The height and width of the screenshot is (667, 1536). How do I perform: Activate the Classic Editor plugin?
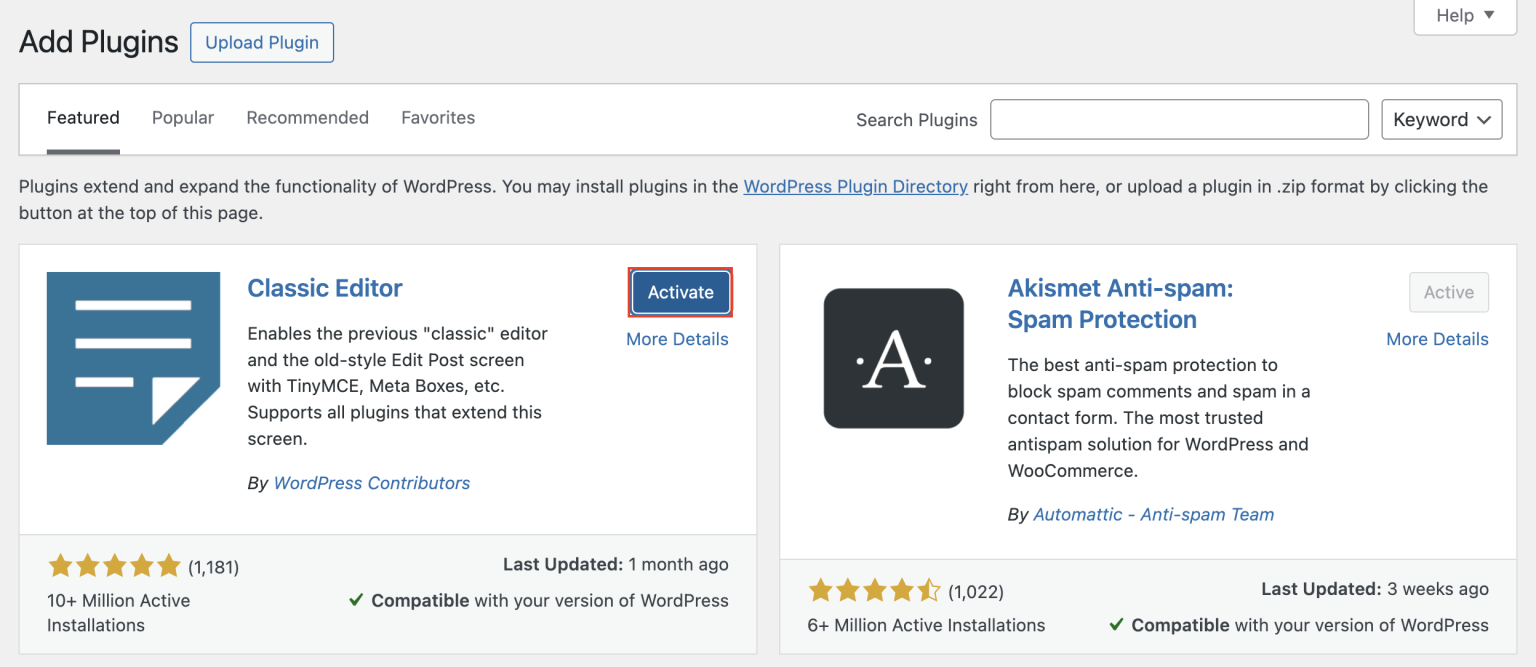(x=680, y=292)
